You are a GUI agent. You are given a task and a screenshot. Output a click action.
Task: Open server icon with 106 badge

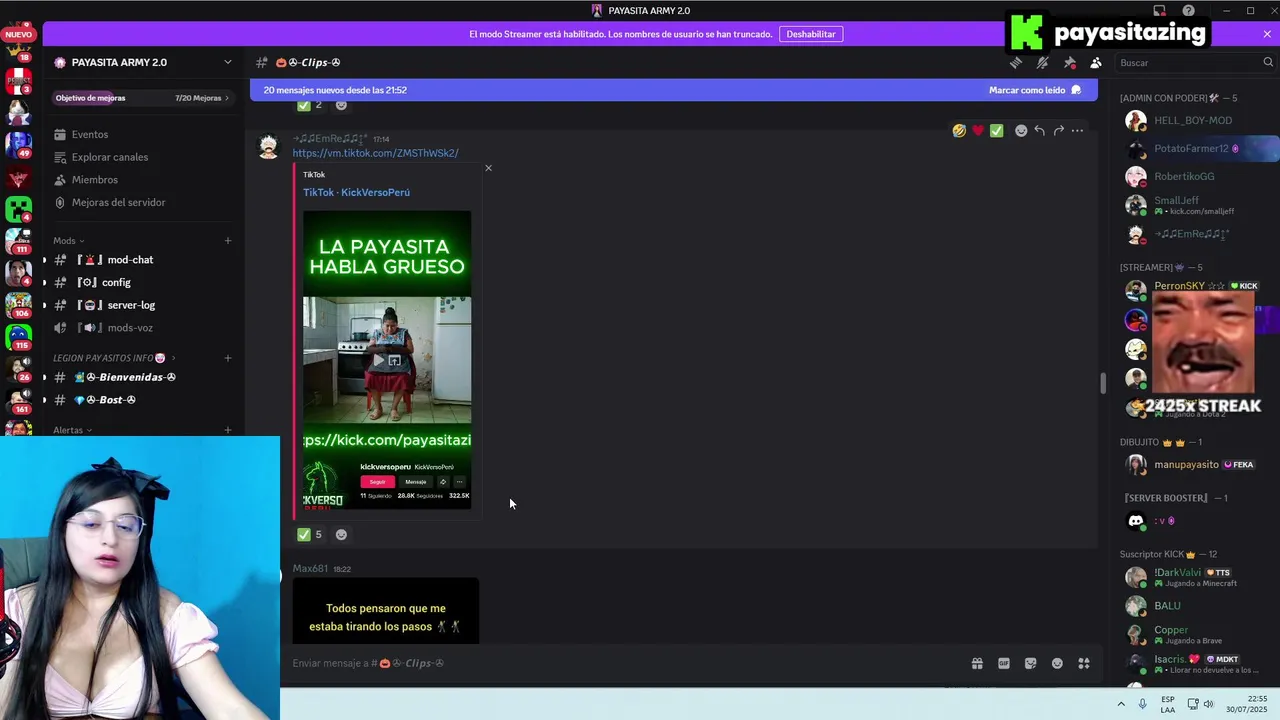18,304
